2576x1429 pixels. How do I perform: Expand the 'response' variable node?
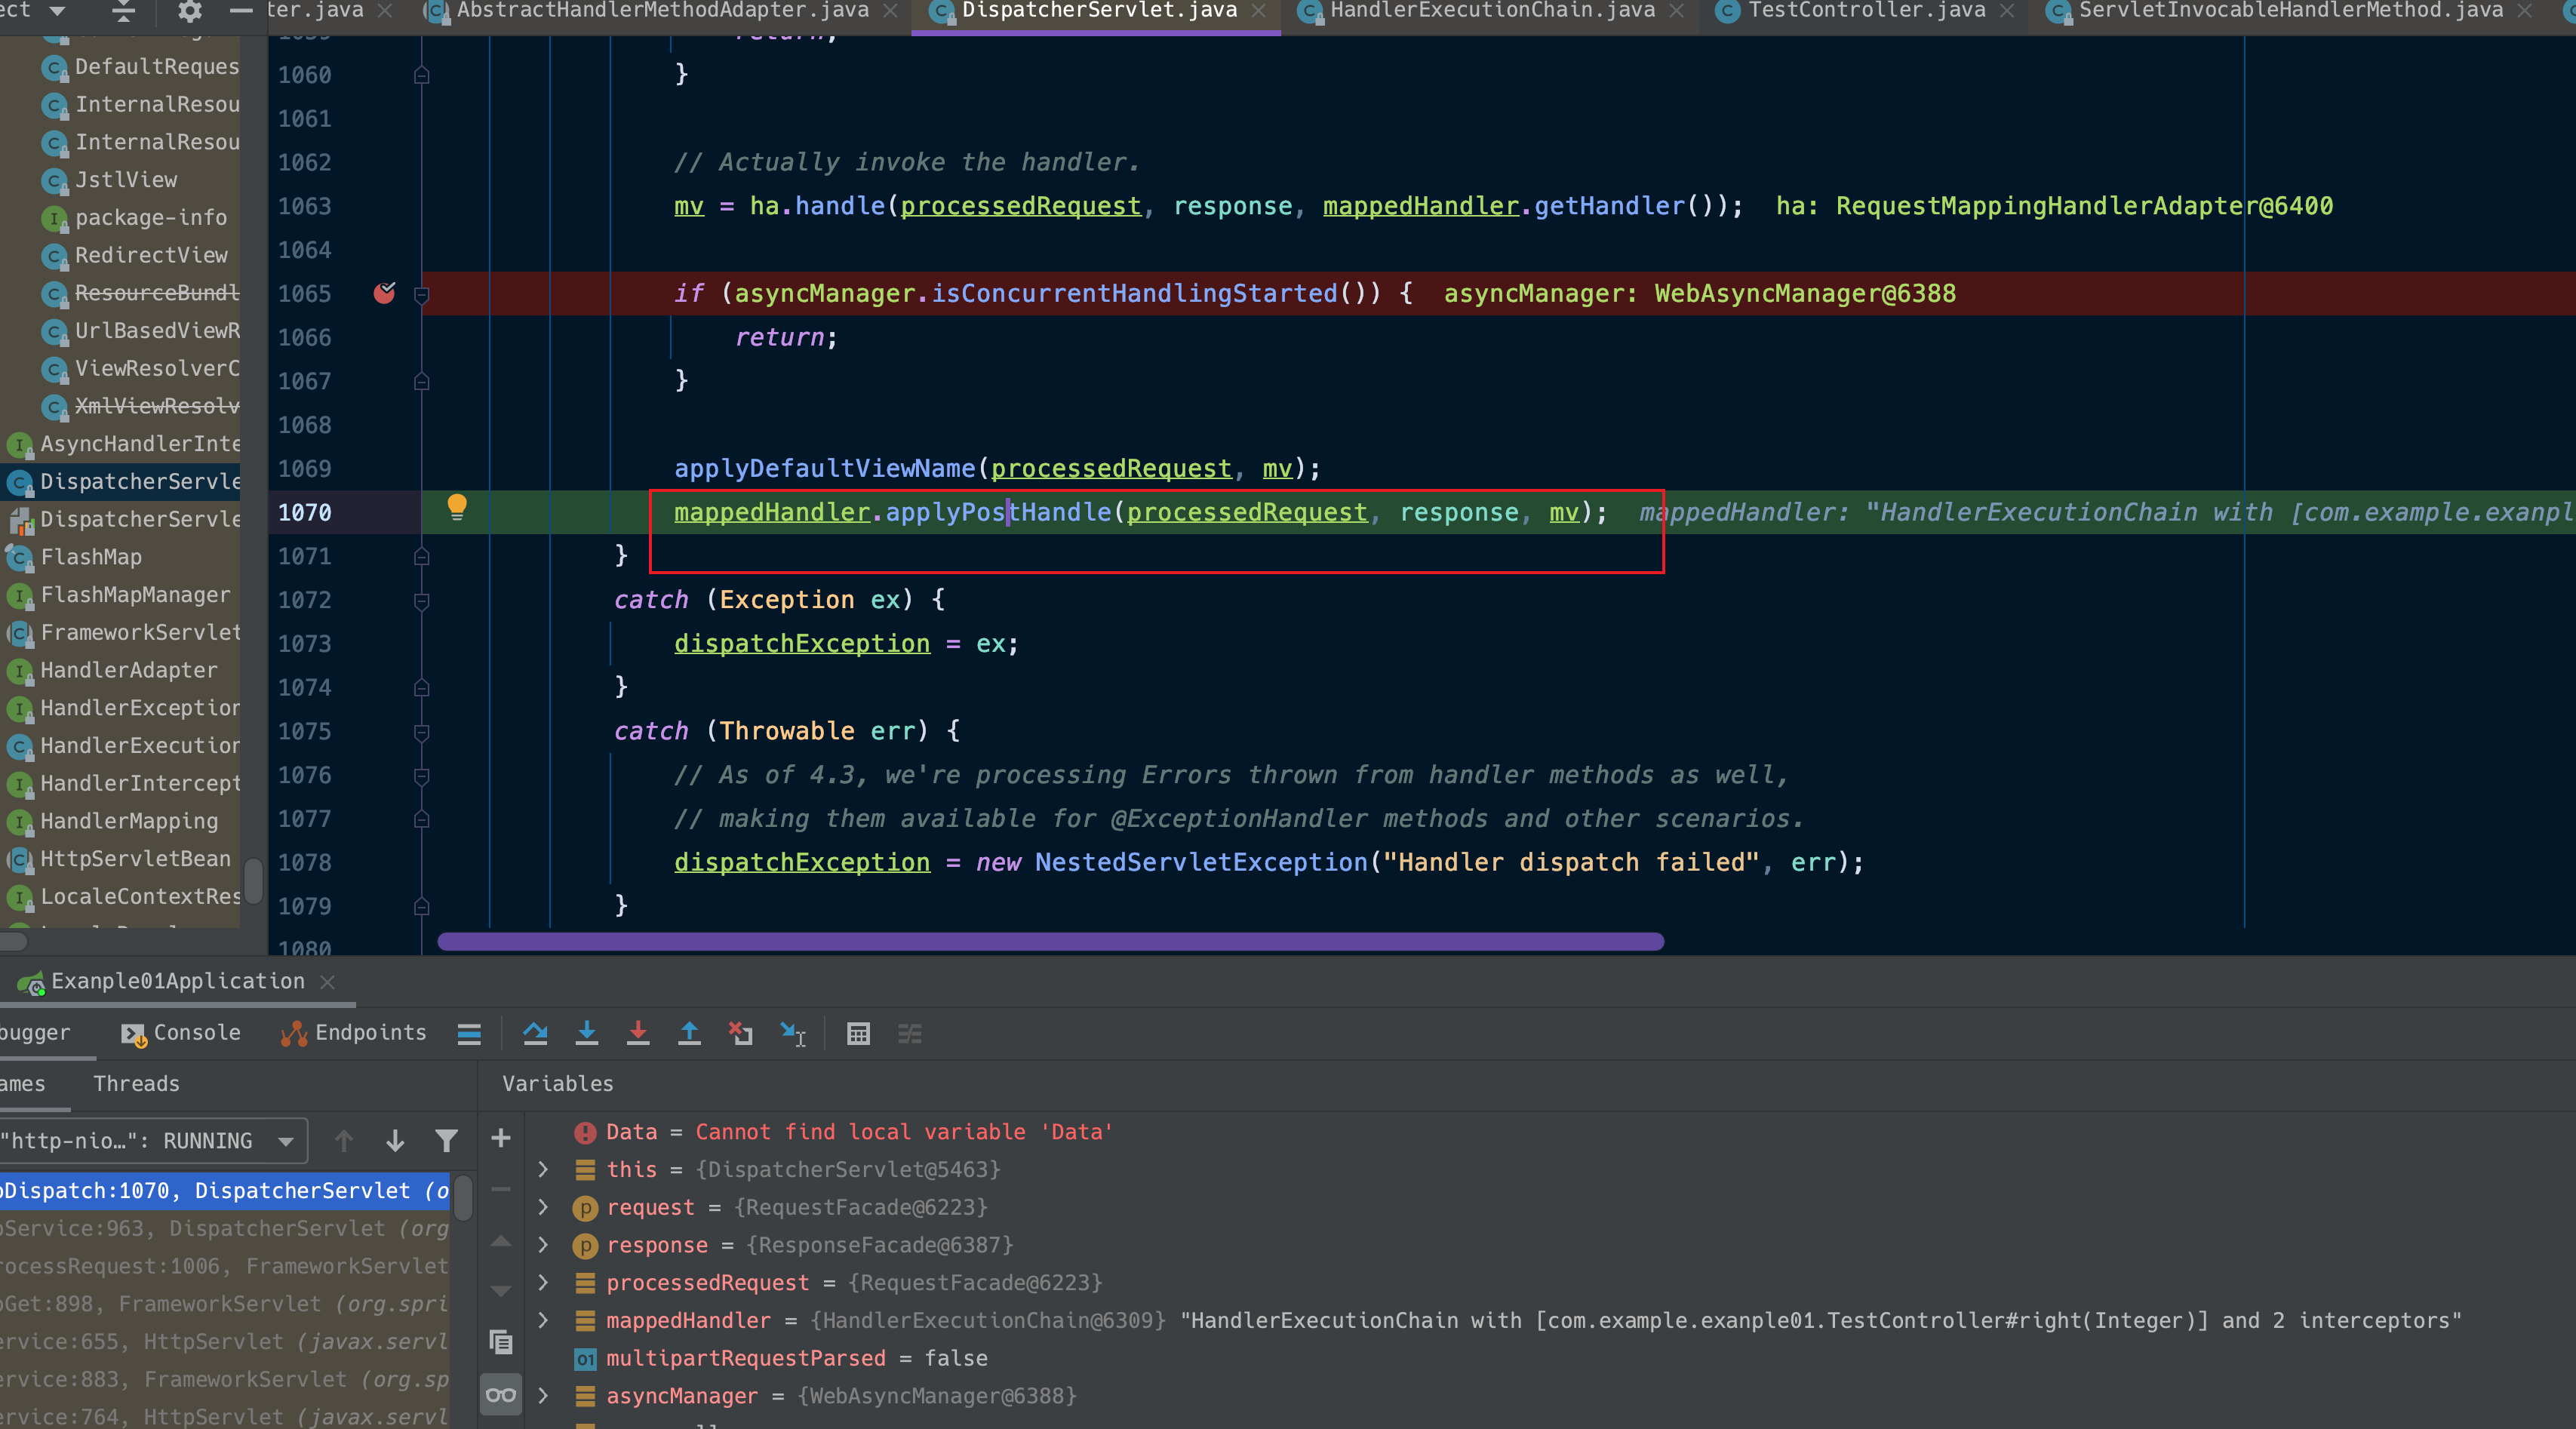point(543,1245)
